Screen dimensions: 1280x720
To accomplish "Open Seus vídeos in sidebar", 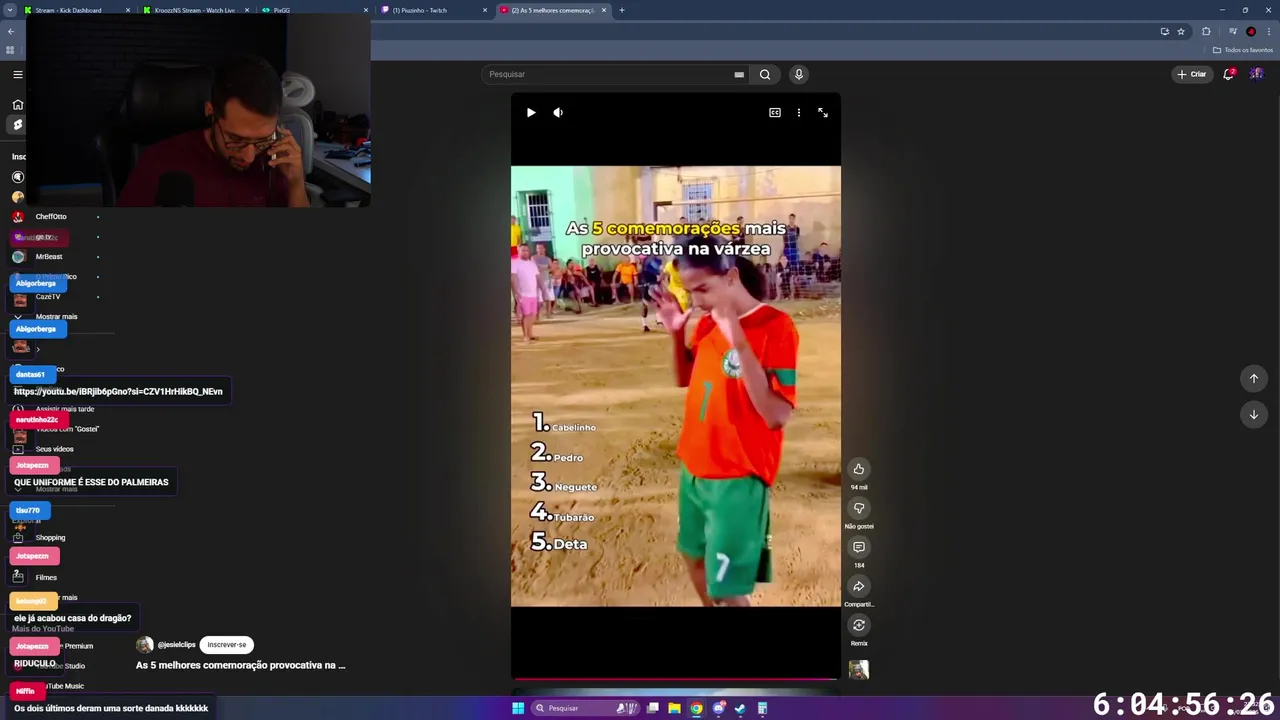I will pos(55,449).
